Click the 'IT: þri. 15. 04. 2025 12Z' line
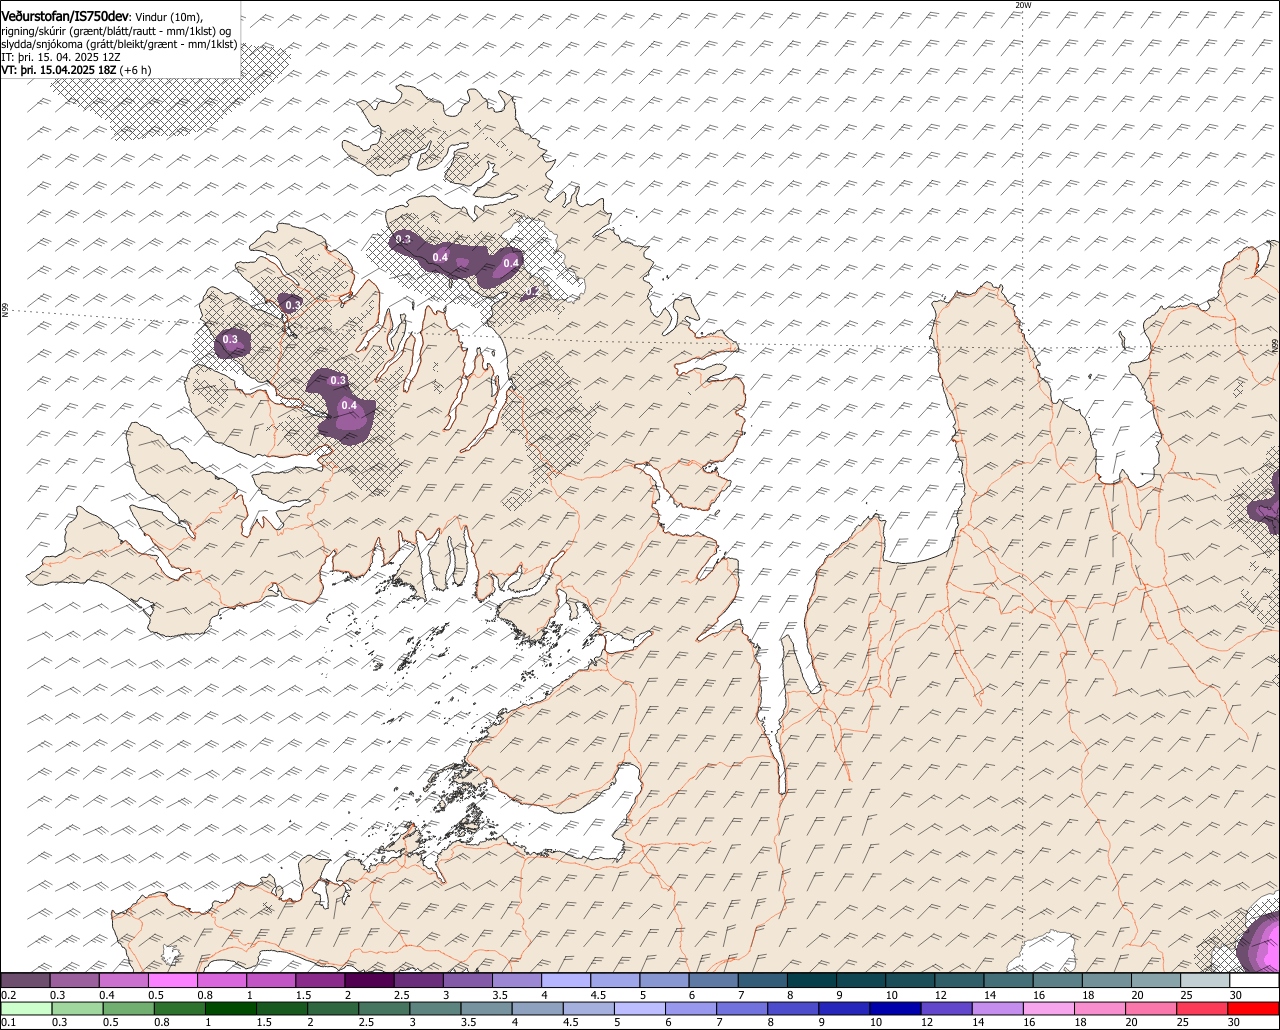The image size is (1280, 1030). tap(62, 57)
